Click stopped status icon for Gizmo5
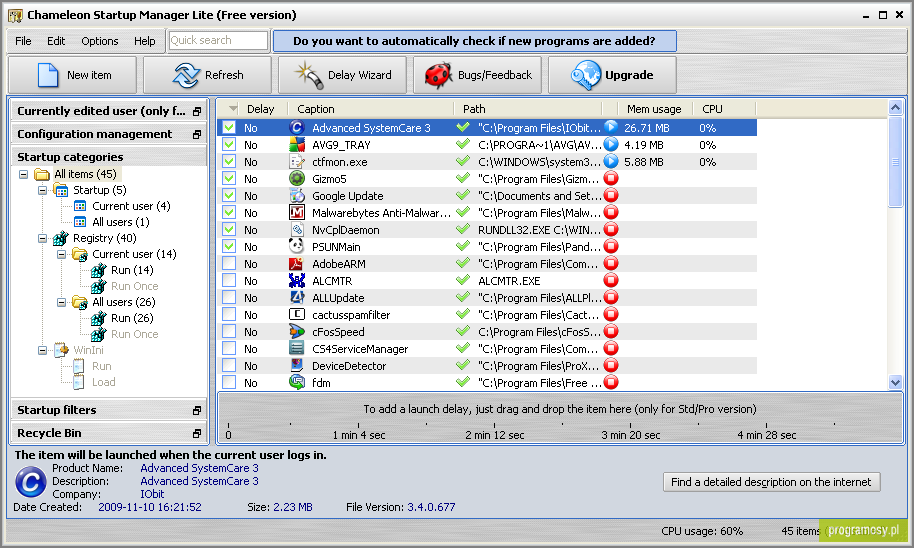 [611, 178]
